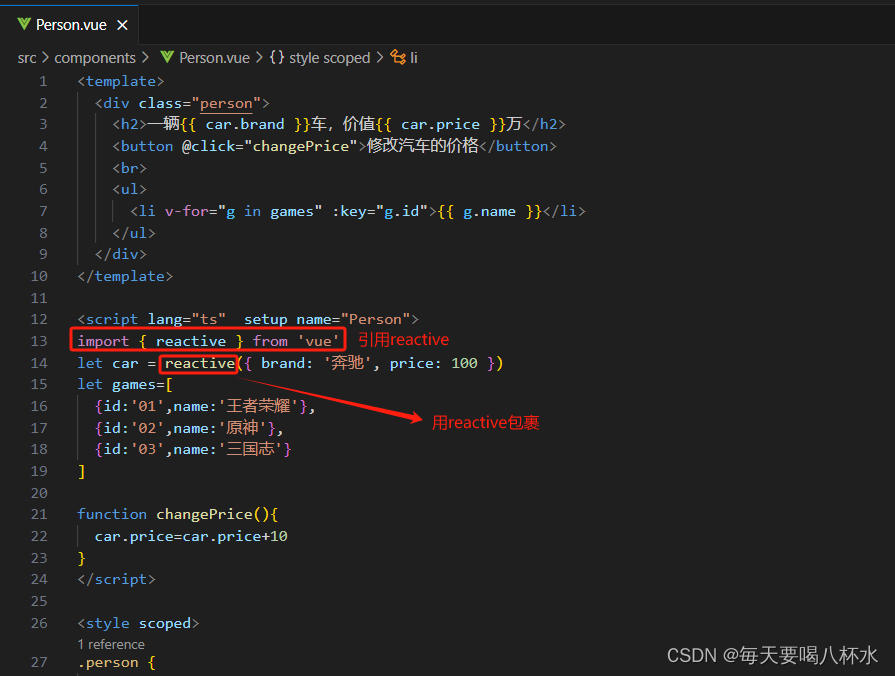Click the .person selector on line 27
Image resolution: width=895 pixels, height=676 pixels.
pos(108,663)
